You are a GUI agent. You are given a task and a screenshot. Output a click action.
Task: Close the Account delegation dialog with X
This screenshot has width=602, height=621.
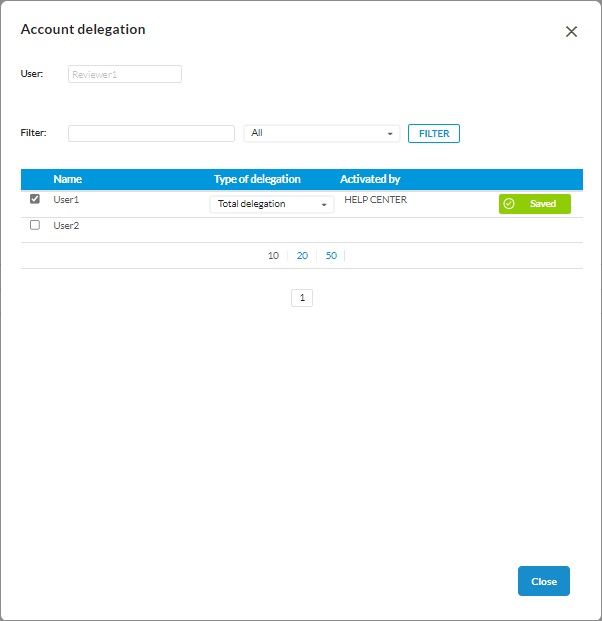tap(571, 31)
